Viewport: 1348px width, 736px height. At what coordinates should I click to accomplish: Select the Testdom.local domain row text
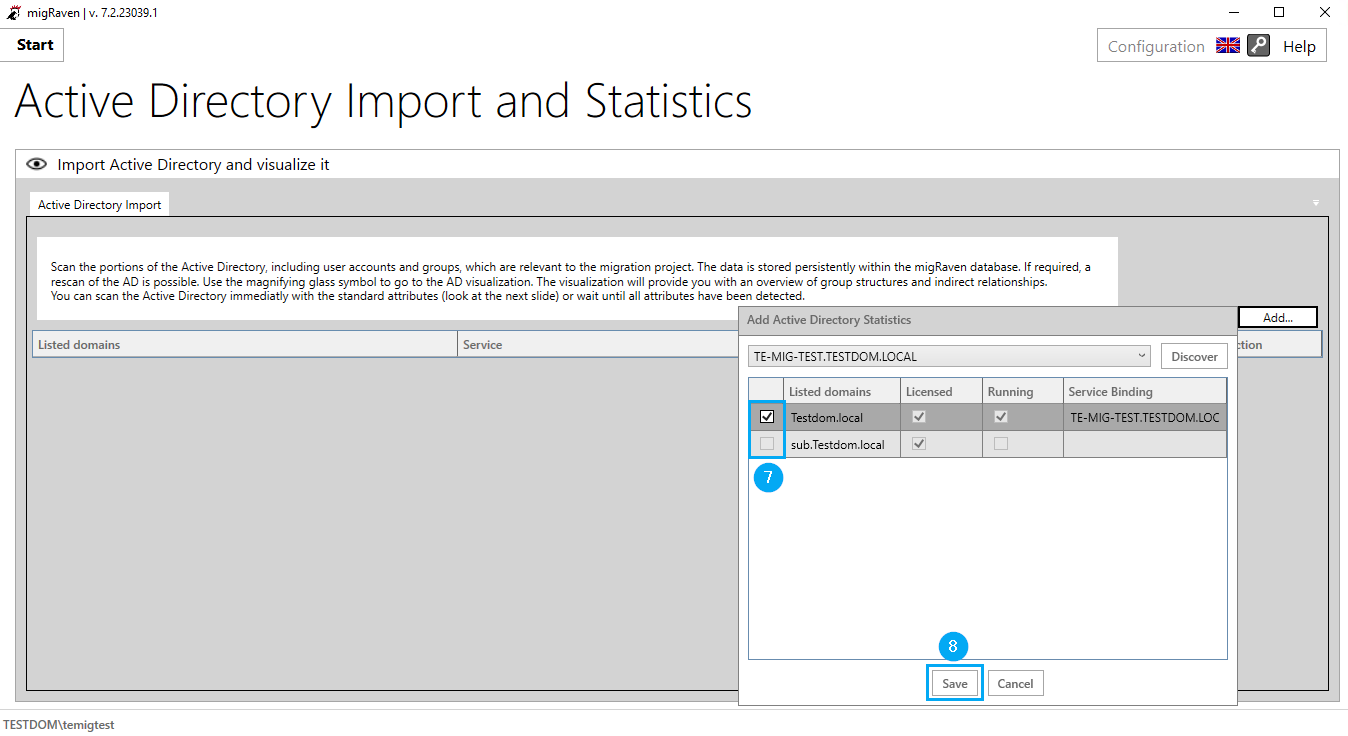click(826, 418)
